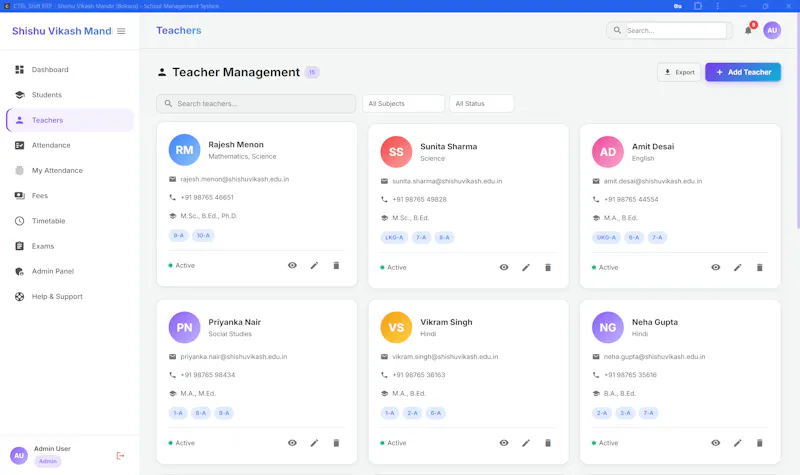Click the Shishu Vikash Mandir title link
800x475 pixels.
click(x=62, y=31)
